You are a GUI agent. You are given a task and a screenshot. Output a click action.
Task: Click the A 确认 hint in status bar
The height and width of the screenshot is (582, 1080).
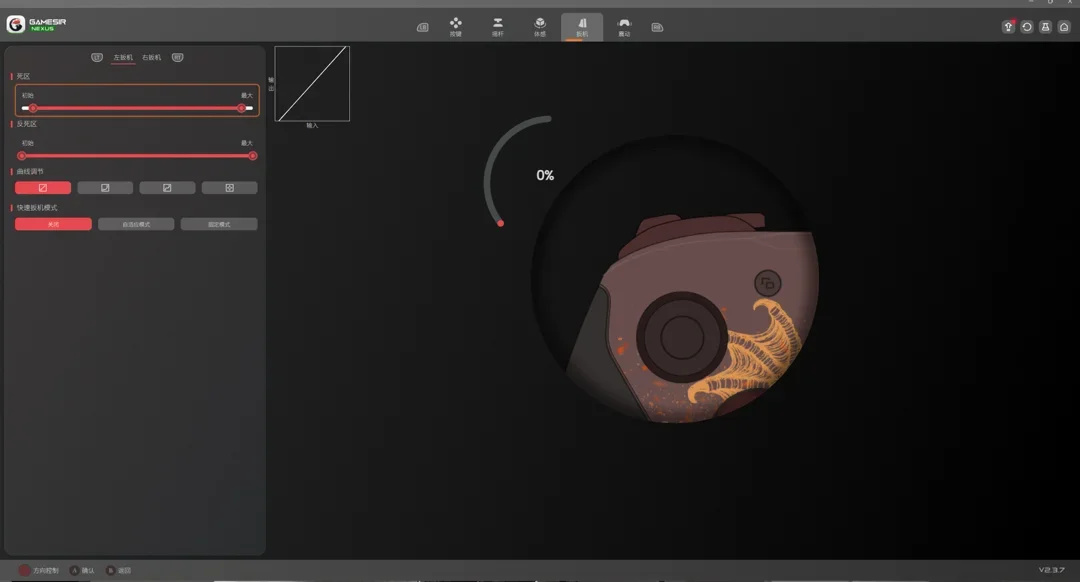coord(83,570)
